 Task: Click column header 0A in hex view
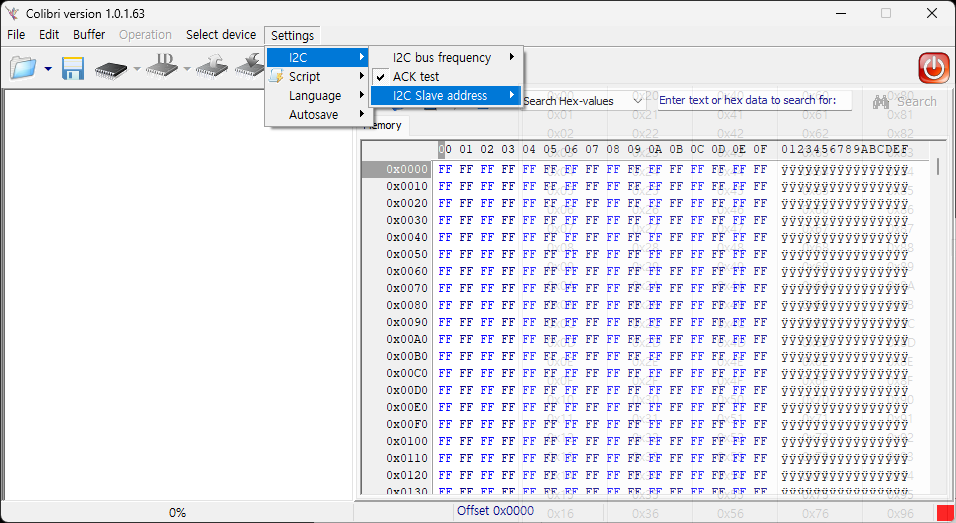pos(655,149)
